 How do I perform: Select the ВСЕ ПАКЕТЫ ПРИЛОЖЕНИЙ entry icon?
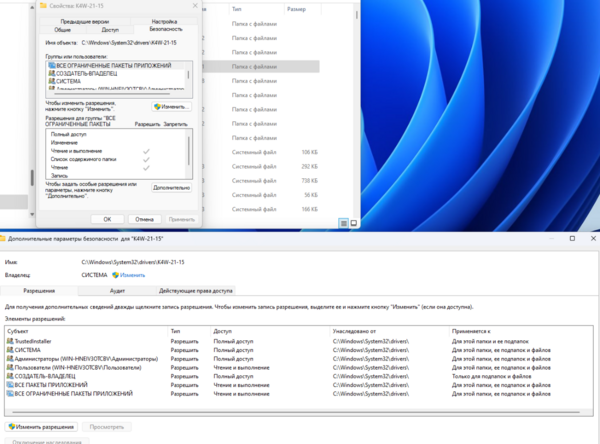[x=10, y=385]
